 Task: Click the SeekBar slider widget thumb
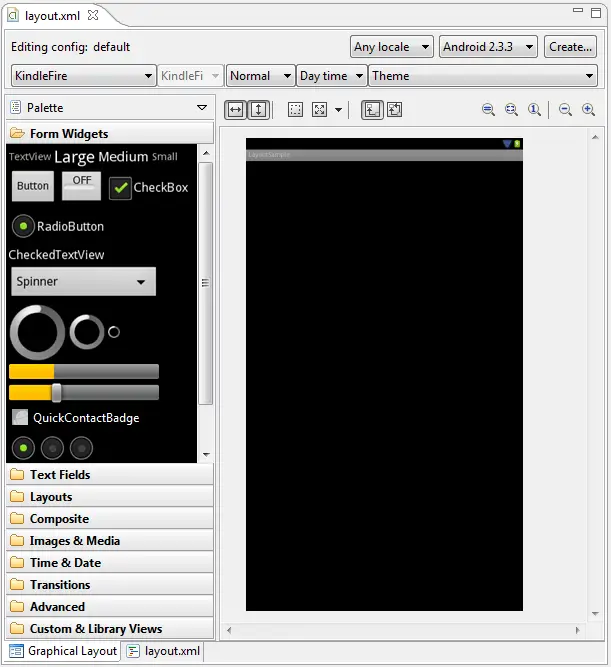(x=57, y=392)
